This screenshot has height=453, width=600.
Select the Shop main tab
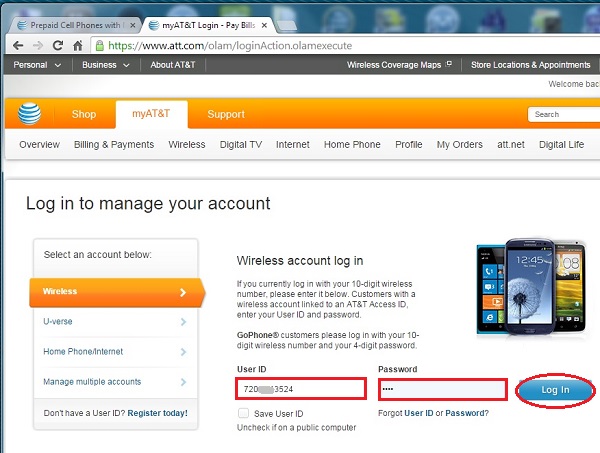[84, 114]
